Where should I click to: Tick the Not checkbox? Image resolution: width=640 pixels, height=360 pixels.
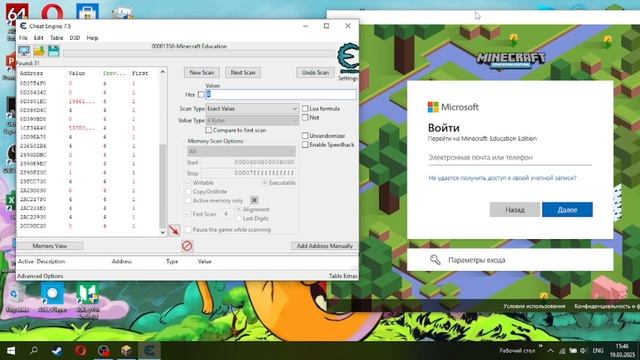coord(305,118)
